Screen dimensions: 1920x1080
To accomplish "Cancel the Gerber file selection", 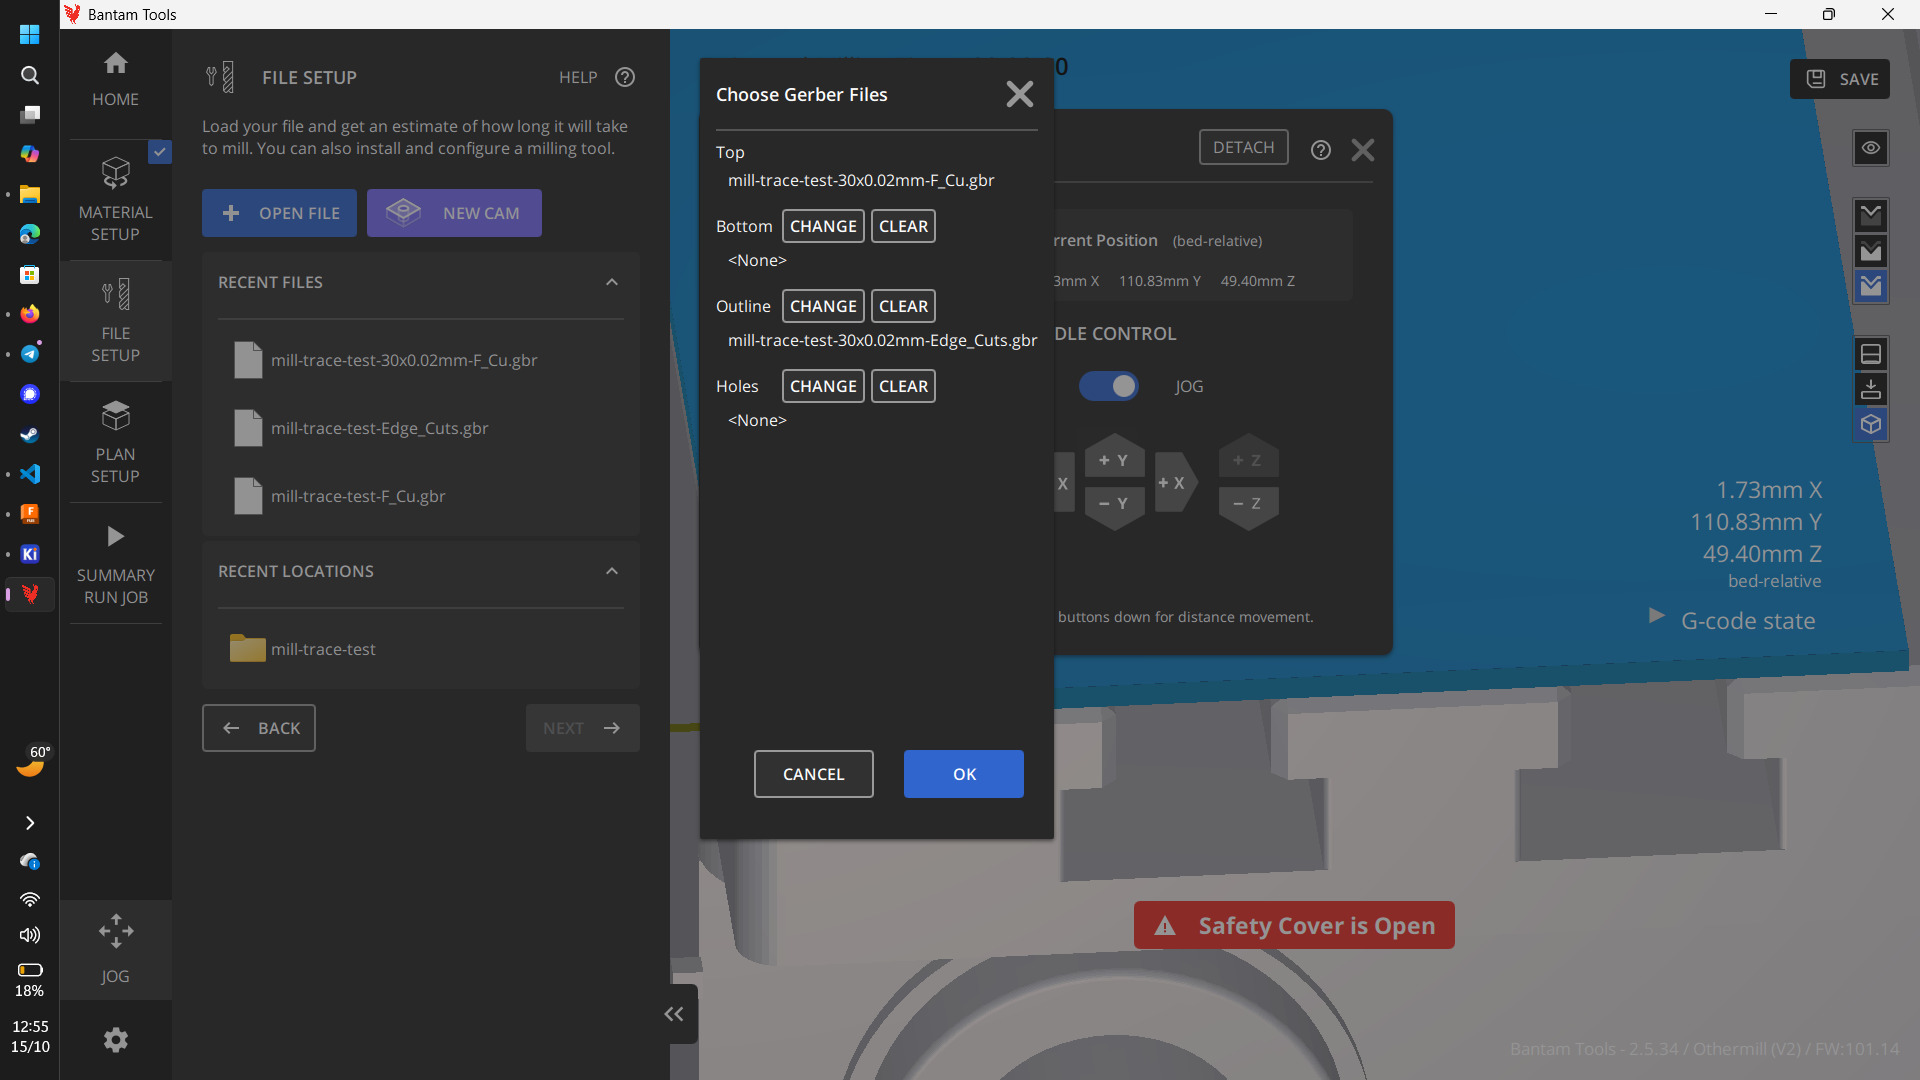I will click(x=814, y=774).
